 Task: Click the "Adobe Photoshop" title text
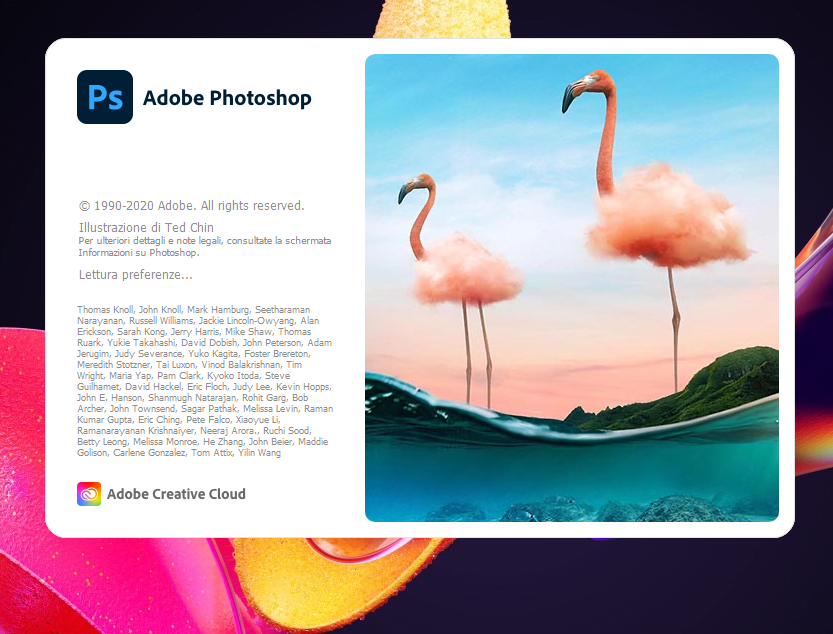coord(227,98)
